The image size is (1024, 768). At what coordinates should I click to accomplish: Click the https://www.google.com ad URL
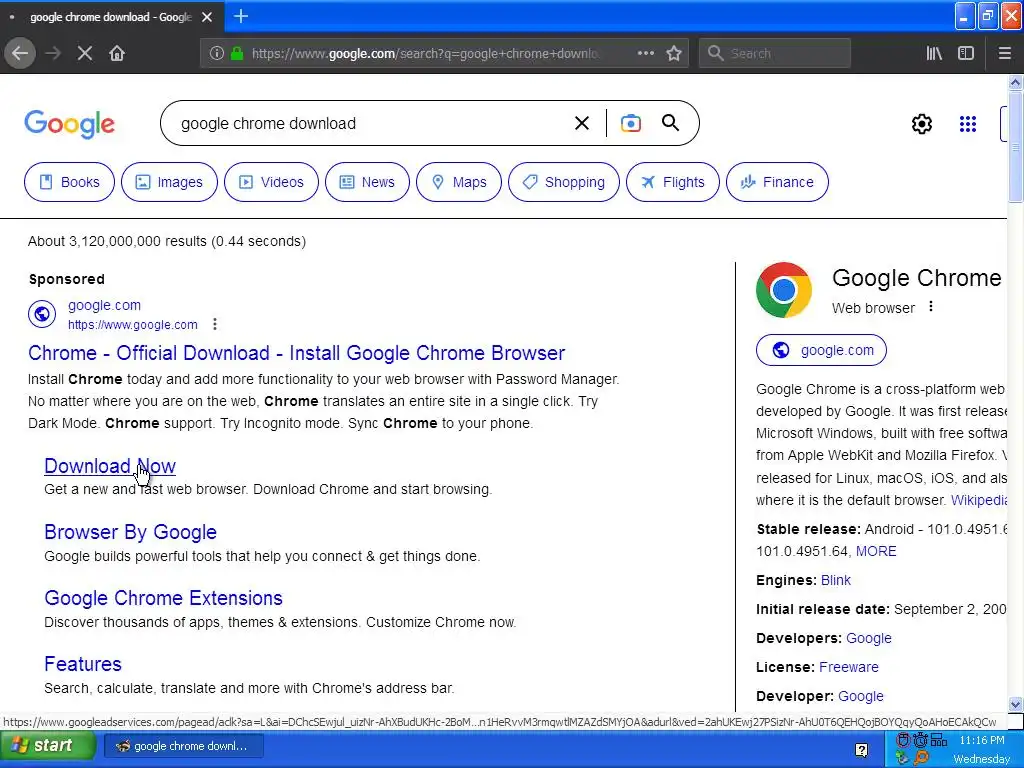click(133, 325)
